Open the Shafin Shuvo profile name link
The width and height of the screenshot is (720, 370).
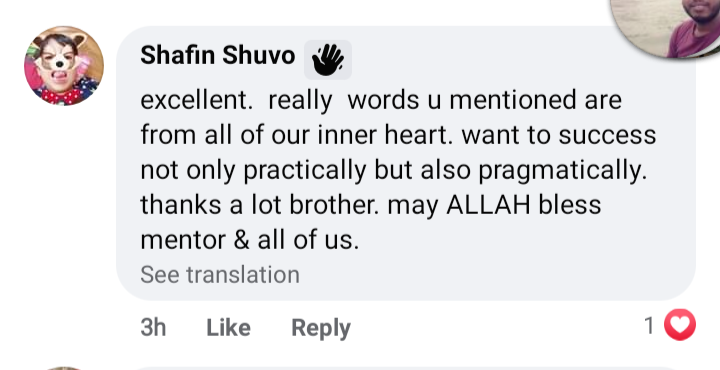point(218,55)
